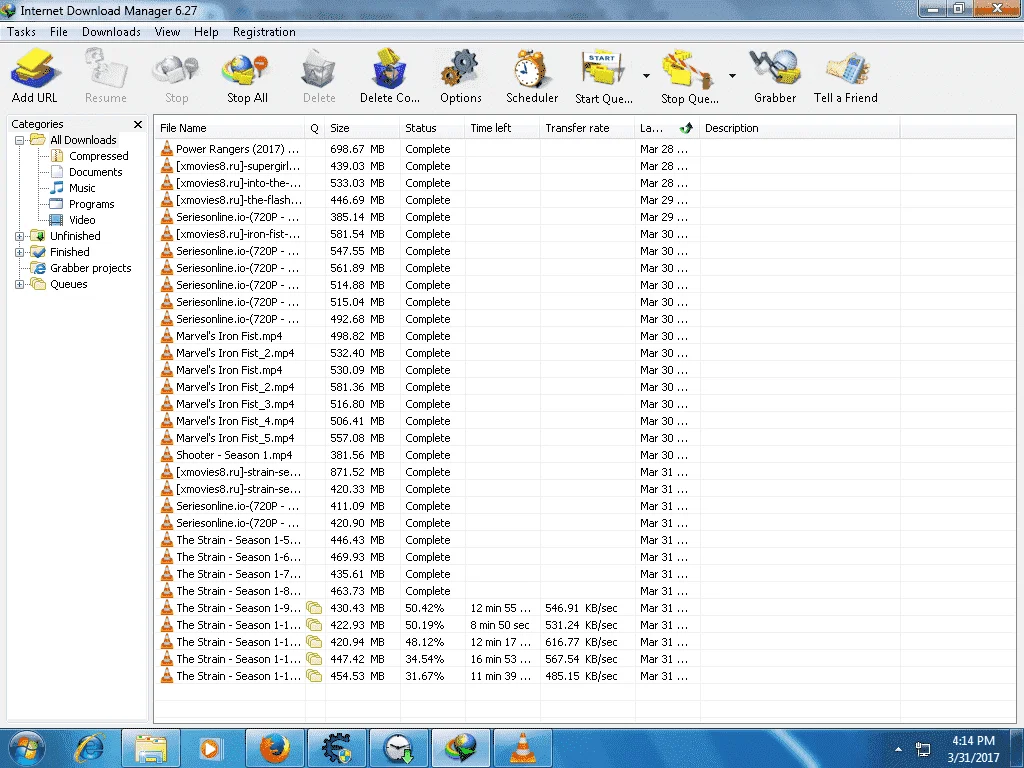Image resolution: width=1024 pixels, height=768 pixels.
Task: Open Internet Explorer from the taskbar
Action: click(89, 748)
